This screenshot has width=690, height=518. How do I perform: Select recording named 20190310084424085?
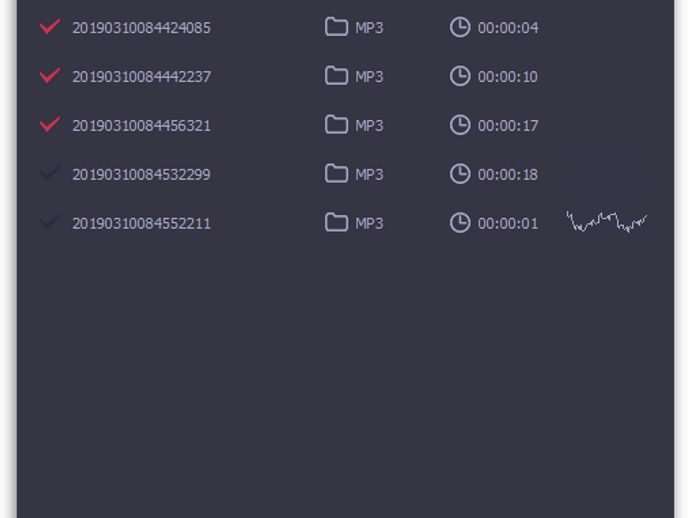coord(141,28)
